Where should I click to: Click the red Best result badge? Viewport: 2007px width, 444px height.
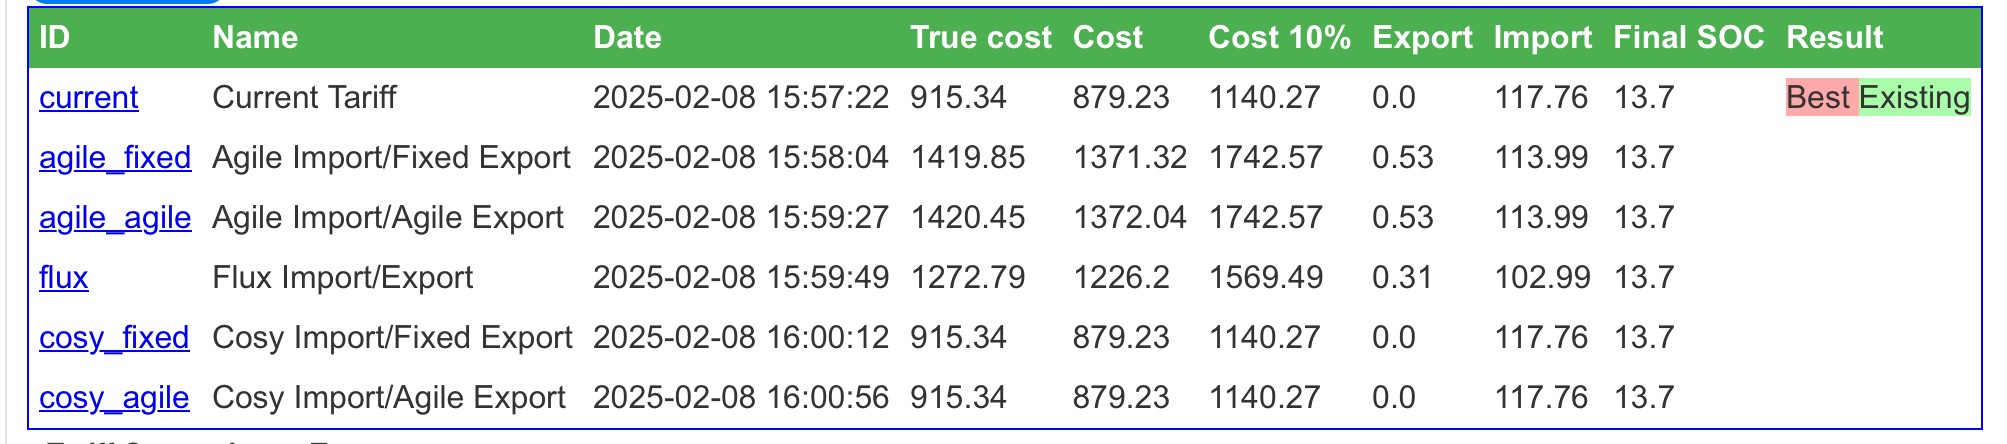pyautogui.click(x=1822, y=97)
